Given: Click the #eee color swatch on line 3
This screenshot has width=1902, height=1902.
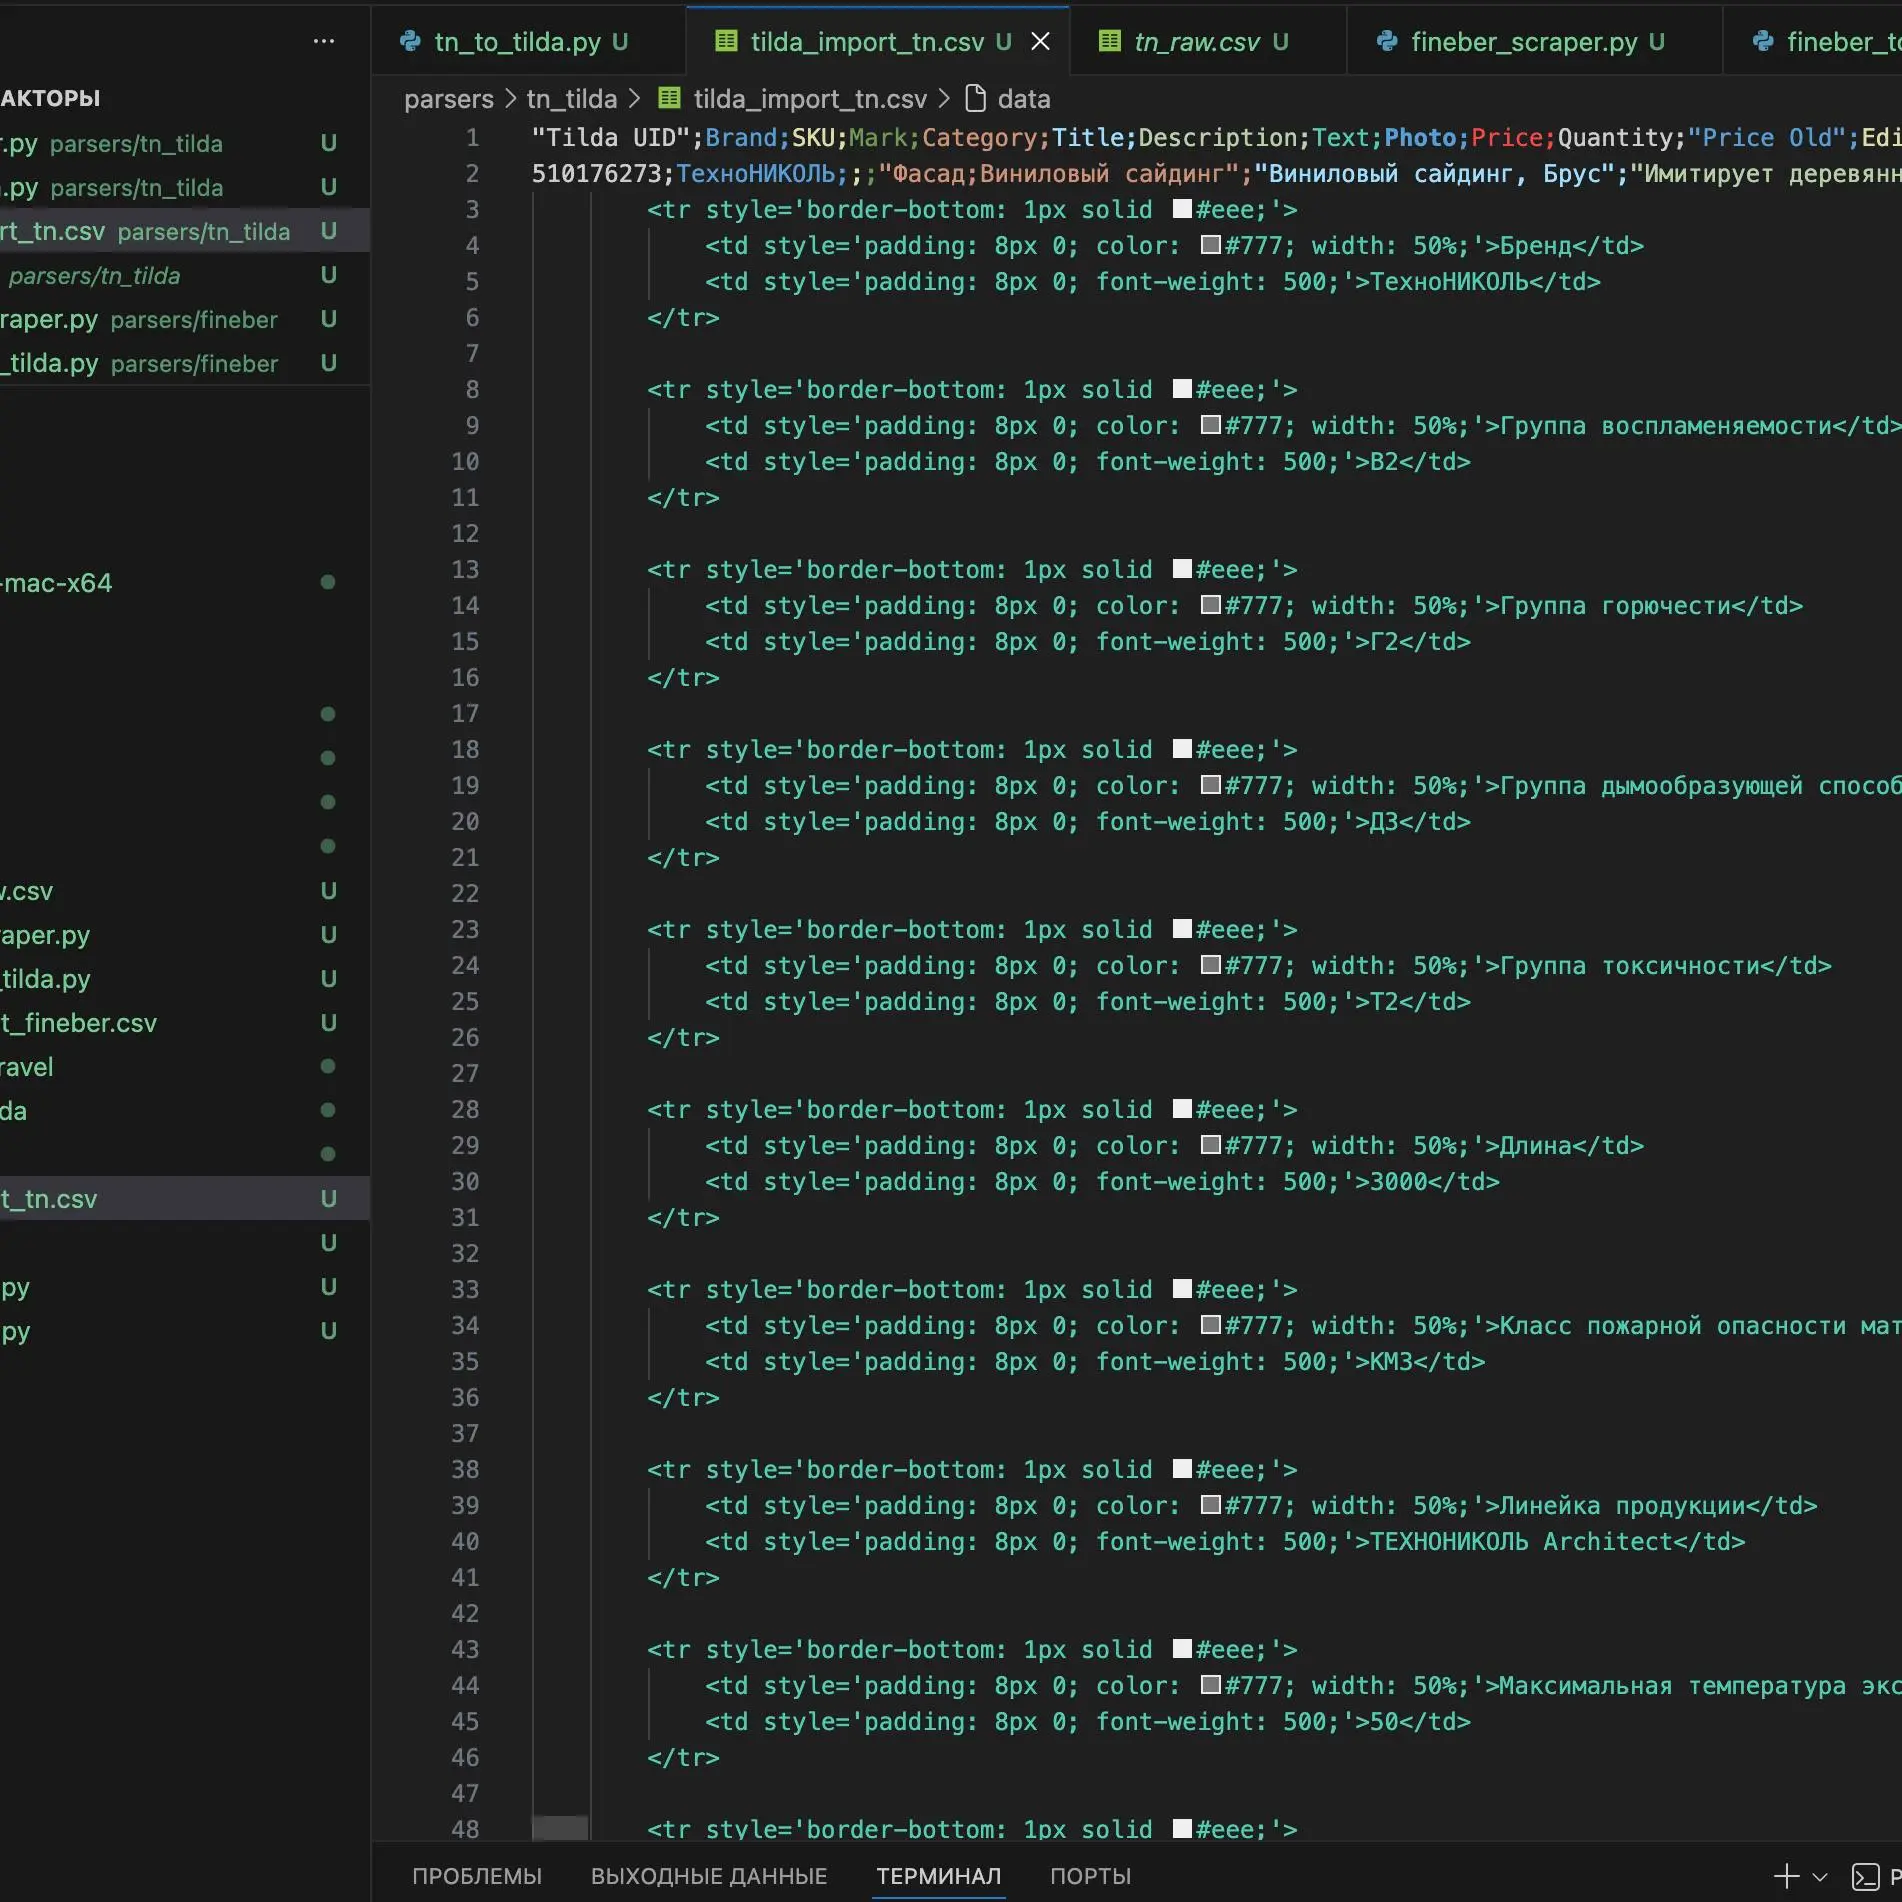Looking at the screenshot, I should 1182,209.
